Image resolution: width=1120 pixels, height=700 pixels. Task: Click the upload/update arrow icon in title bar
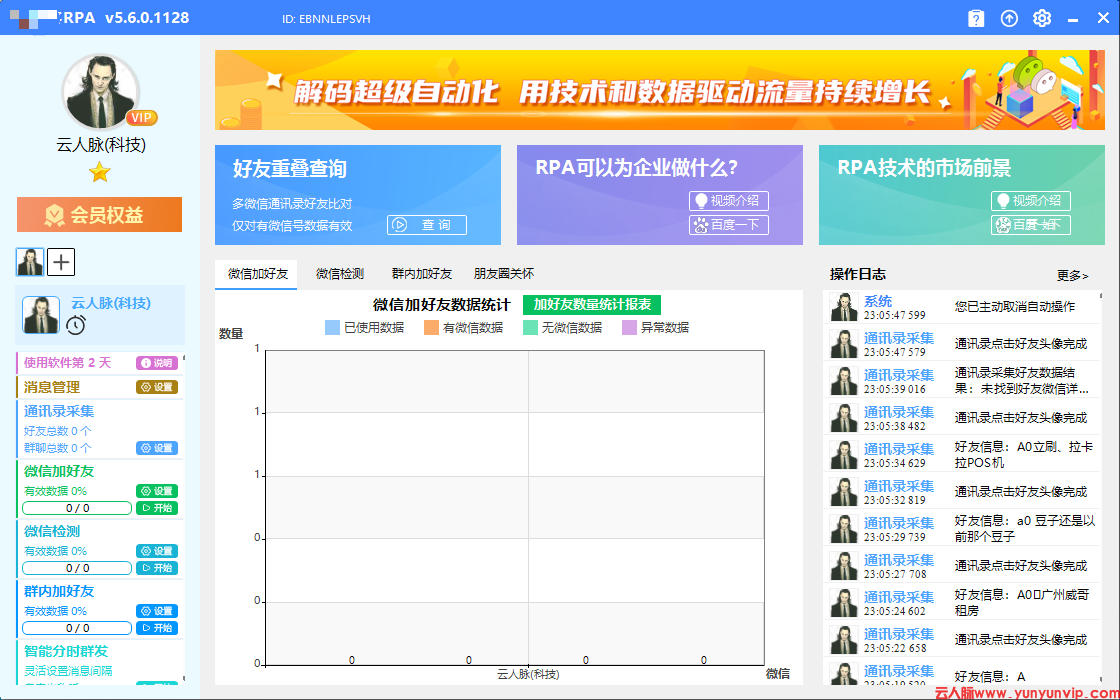(x=1009, y=19)
